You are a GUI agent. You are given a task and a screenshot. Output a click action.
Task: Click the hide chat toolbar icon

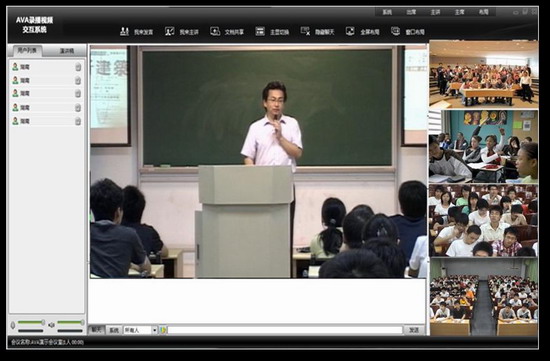point(305,32)
